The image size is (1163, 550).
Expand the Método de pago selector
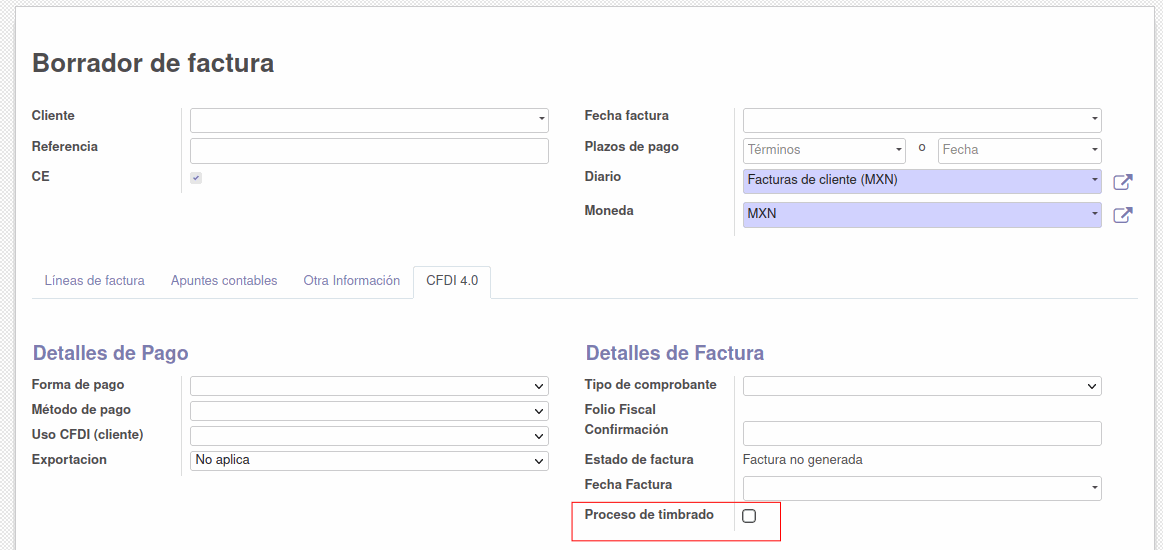pyautogui.click(x=369, y=411)
